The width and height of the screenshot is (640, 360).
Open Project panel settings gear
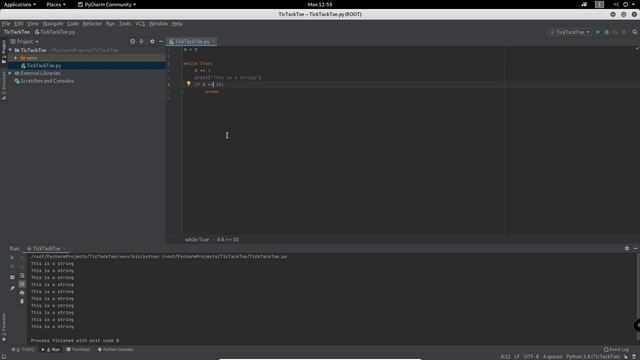click(x=152, y=41)
